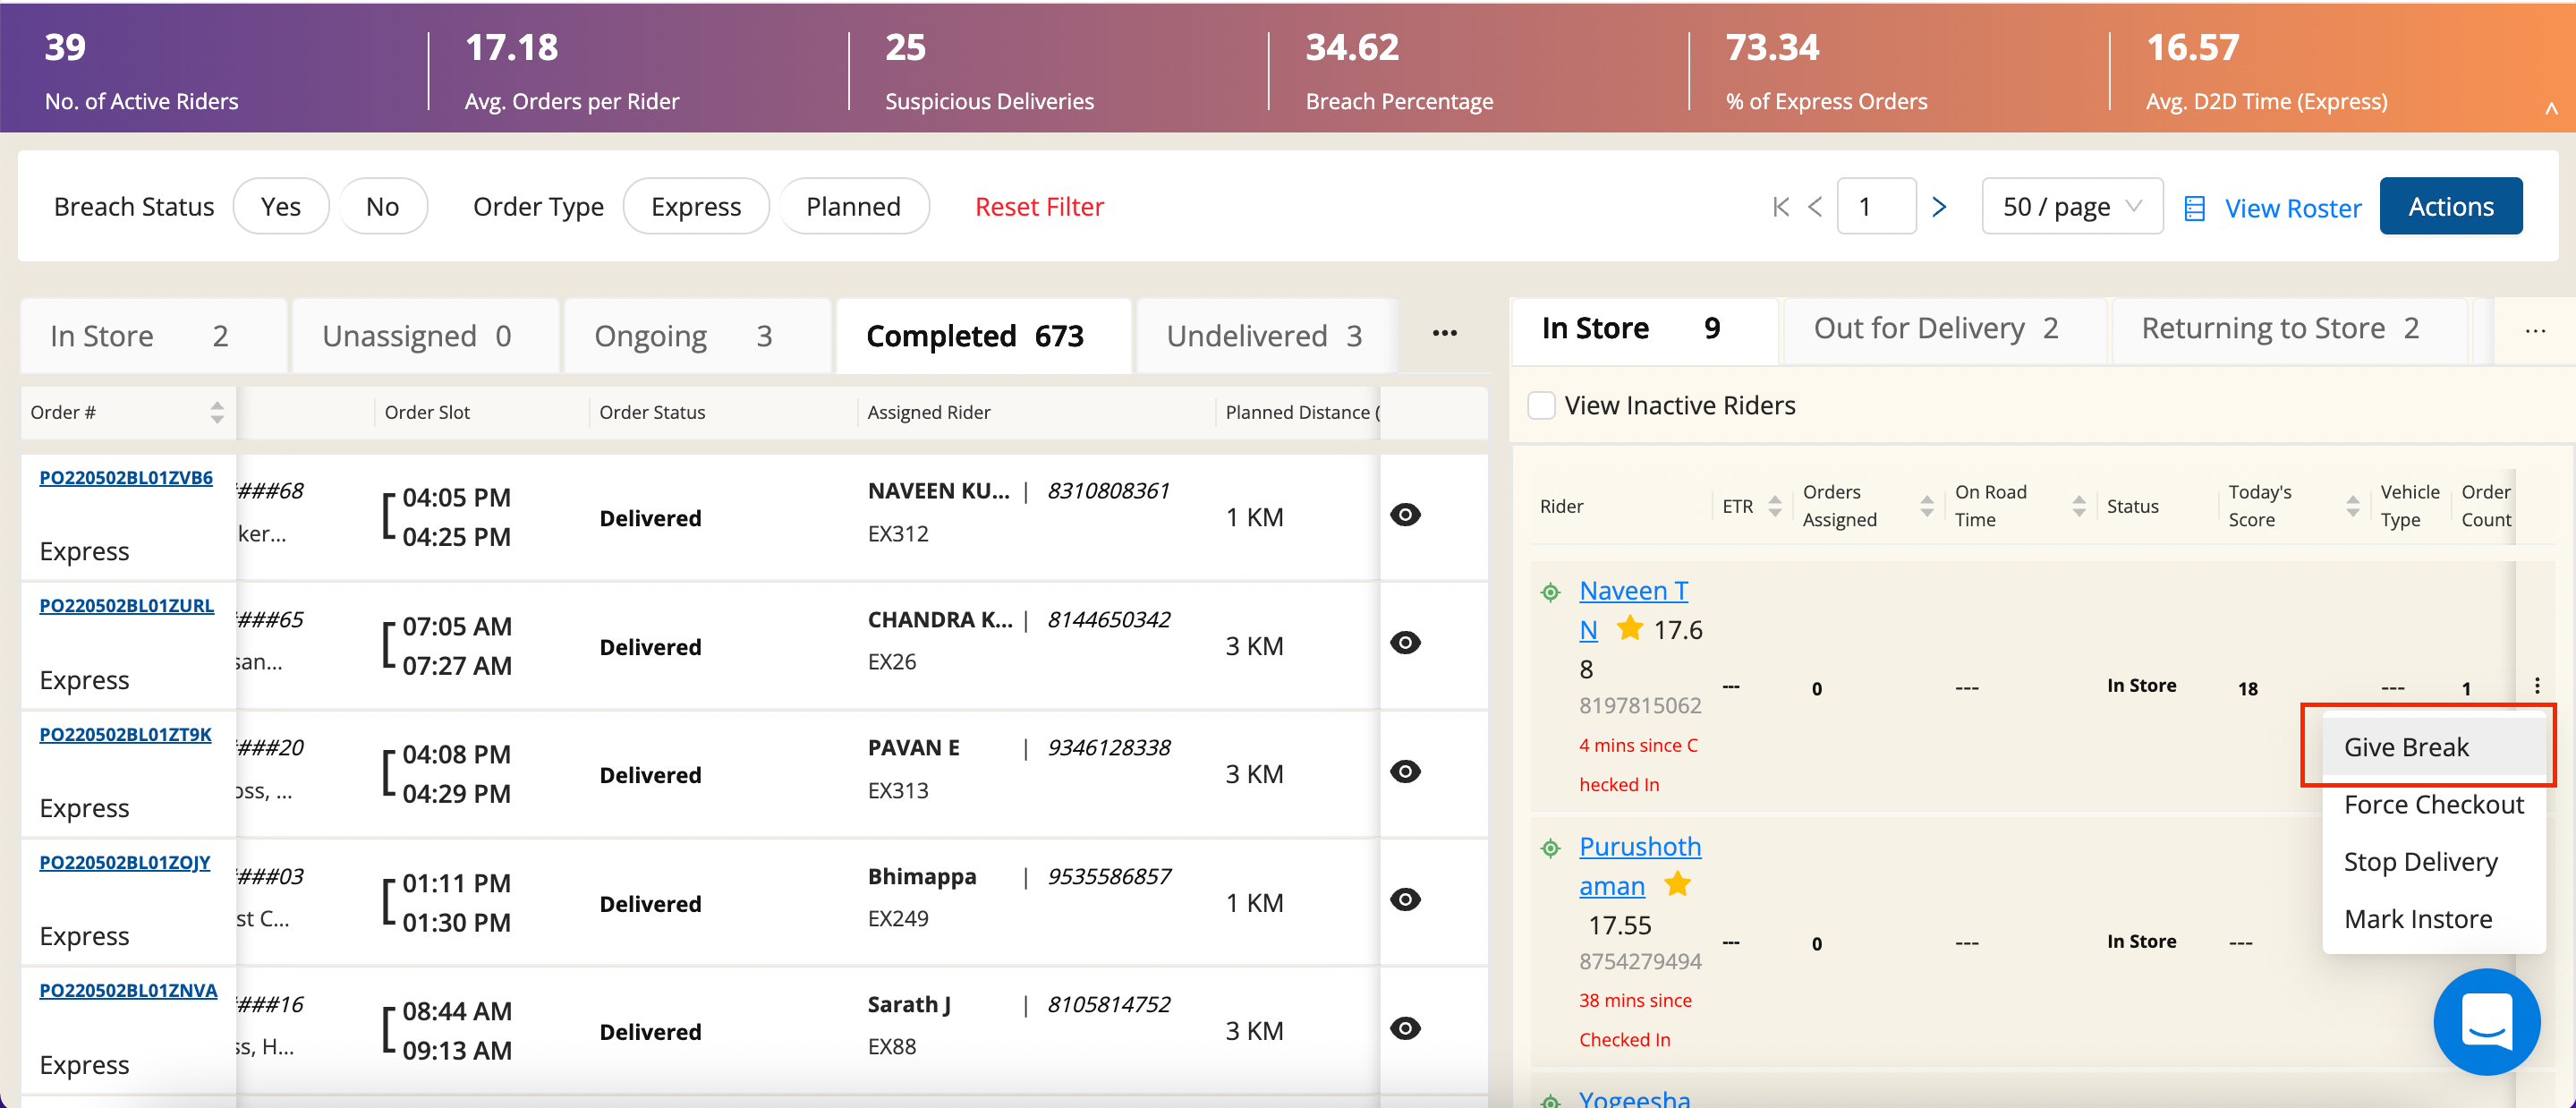Toggle Express order type filter
Image resolution: width=2576 pixels, height=1108 pixels.
coord(695,207)
